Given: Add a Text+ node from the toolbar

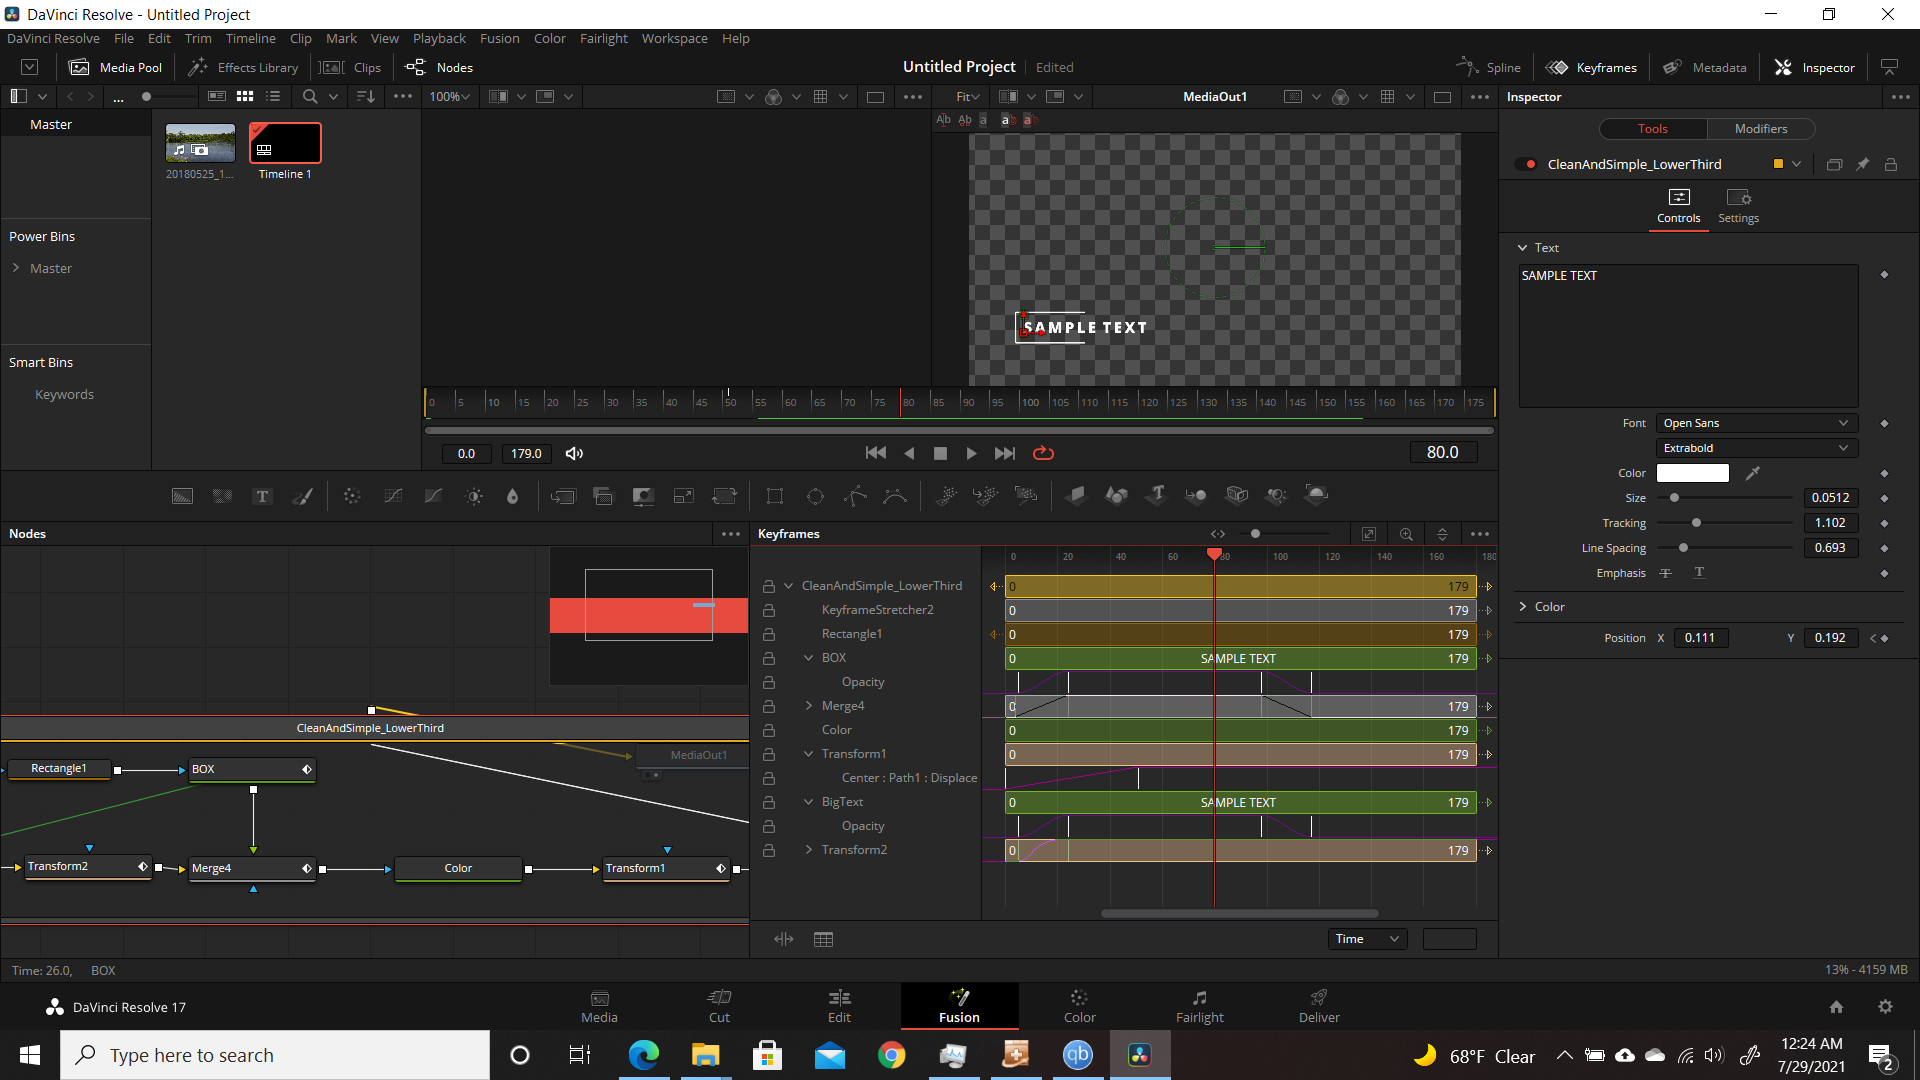Looking at the screenshot, I should click(262, 496).
